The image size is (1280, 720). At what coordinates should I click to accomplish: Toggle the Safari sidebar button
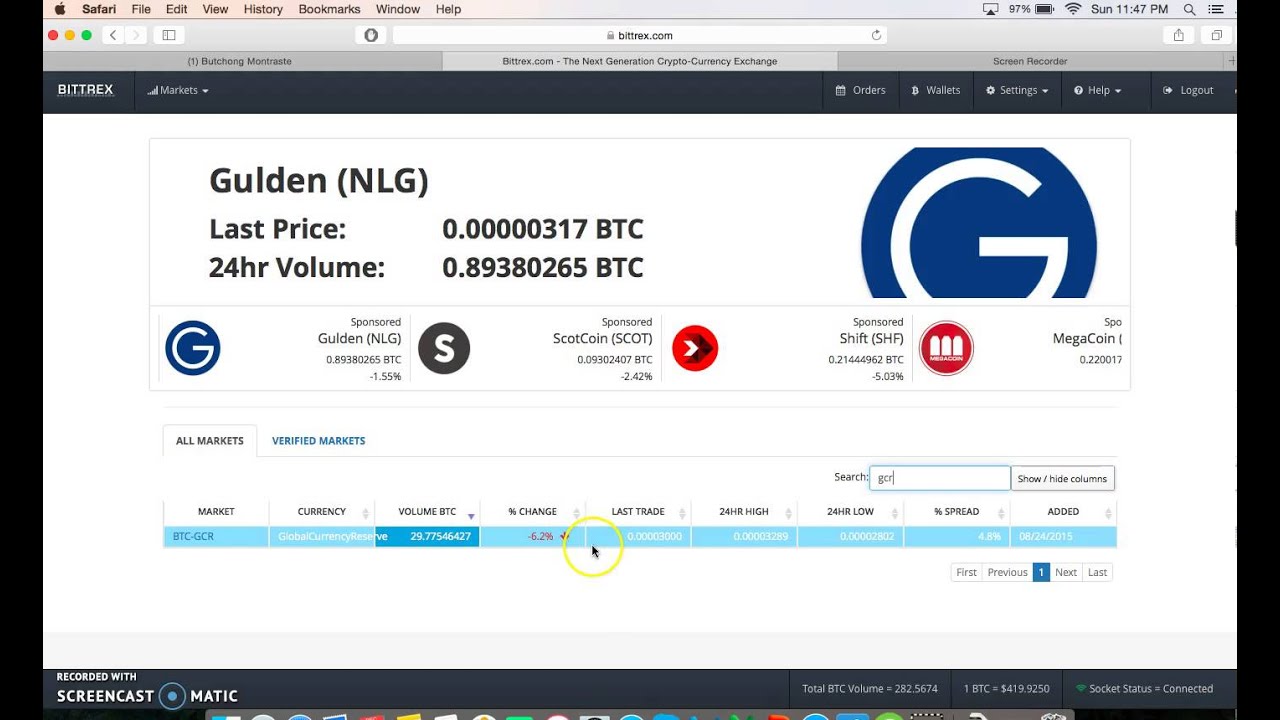168,35
